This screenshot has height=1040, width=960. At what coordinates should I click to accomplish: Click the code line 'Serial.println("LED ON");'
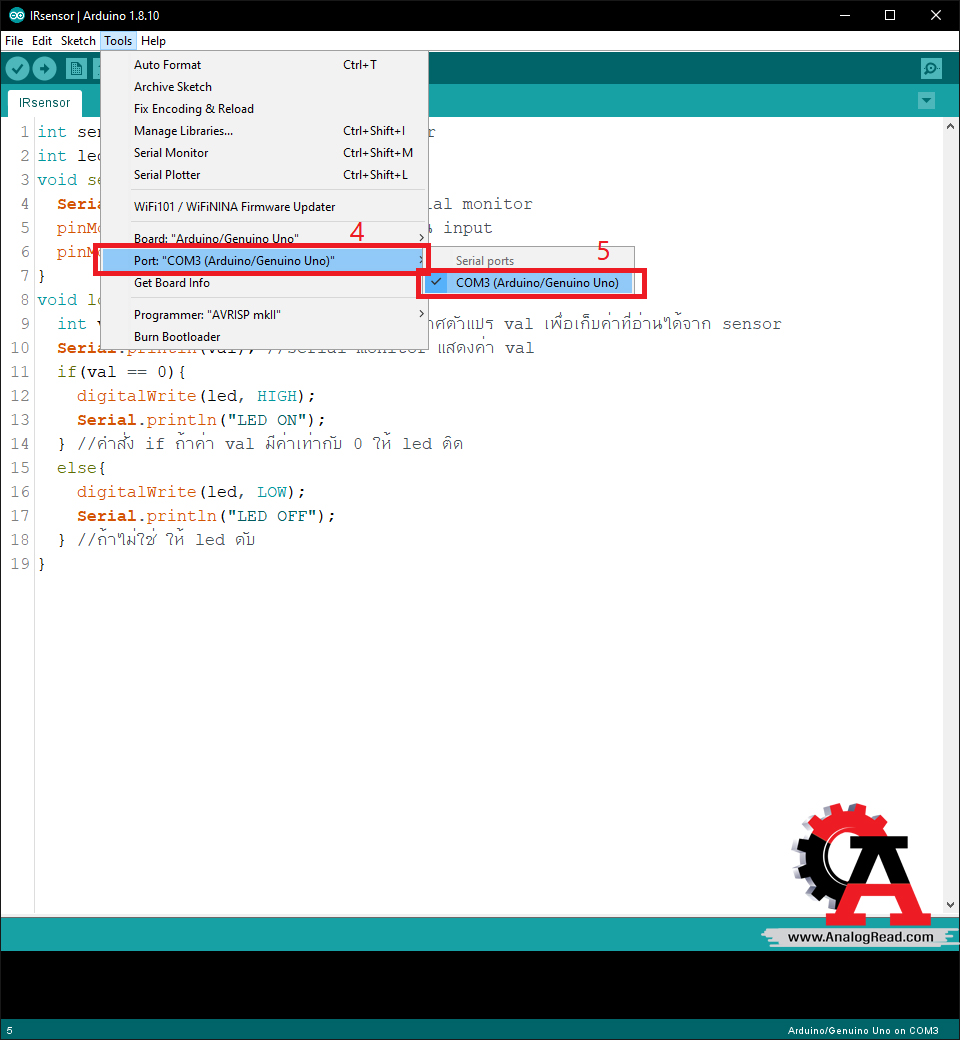[201, 420]
